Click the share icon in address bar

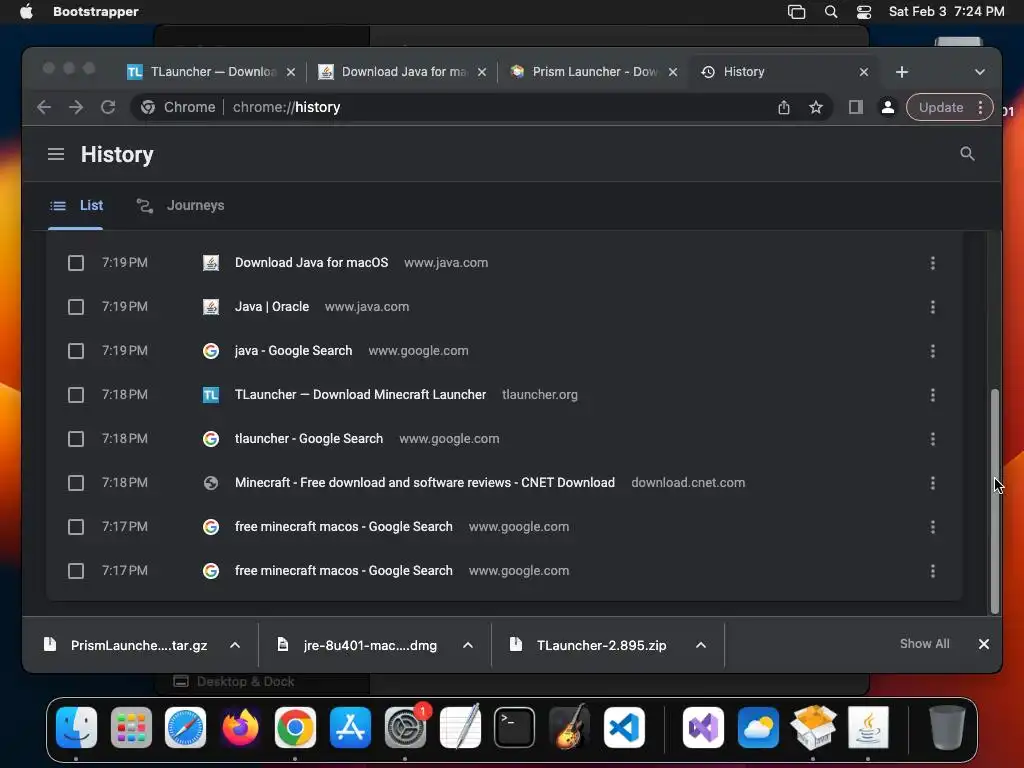coord(784,107)
